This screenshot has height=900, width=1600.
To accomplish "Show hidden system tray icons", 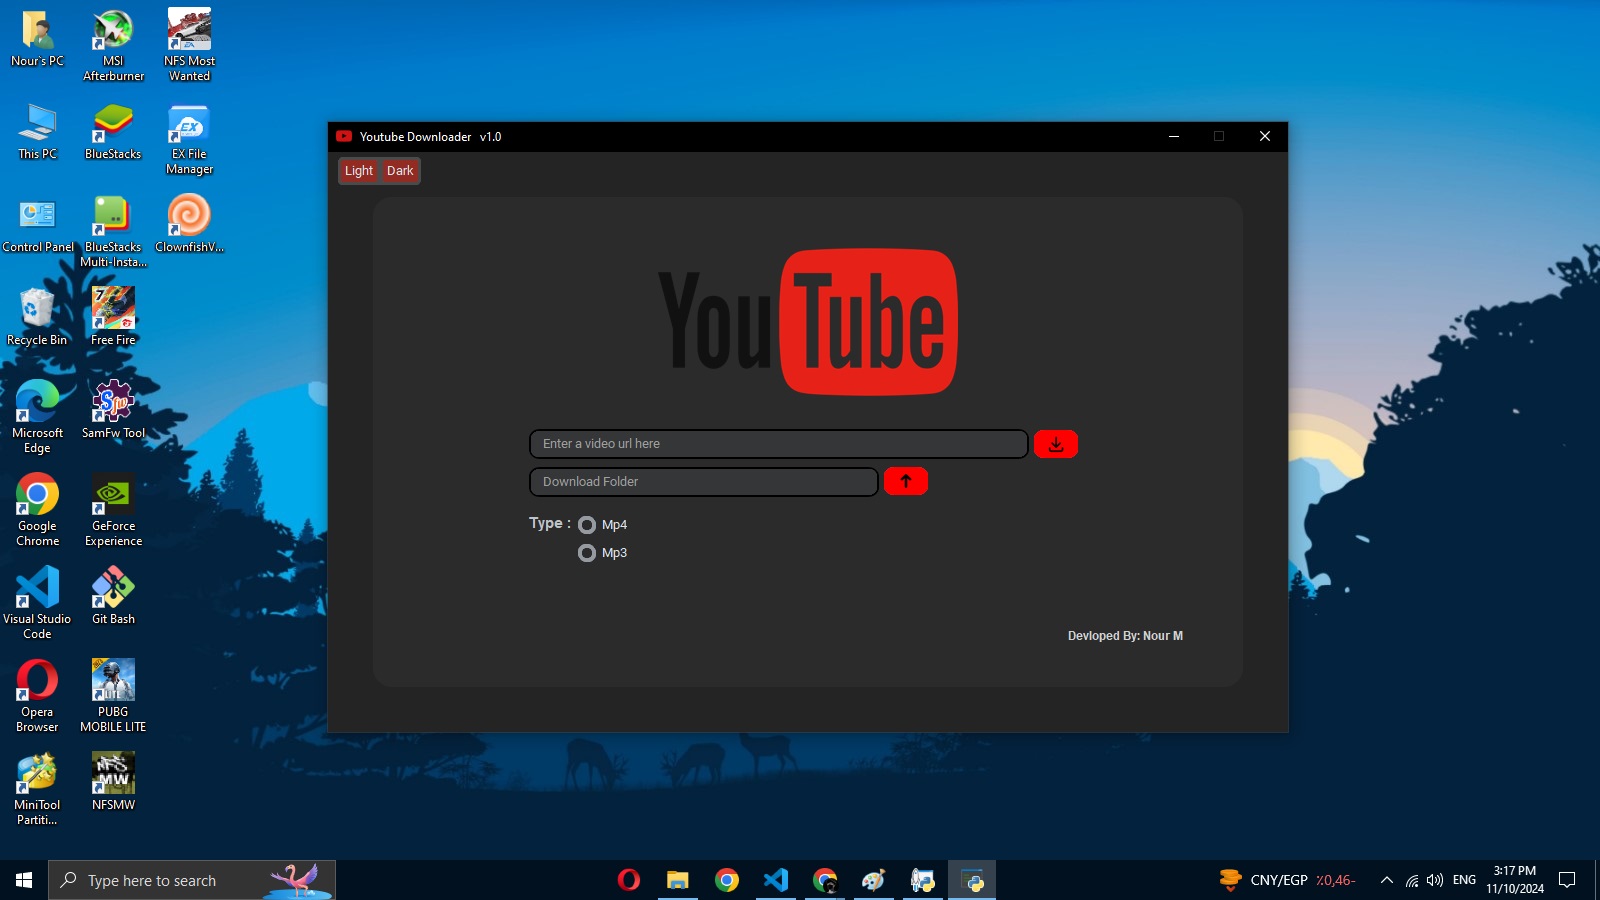I will click(x=1386, y=880).
